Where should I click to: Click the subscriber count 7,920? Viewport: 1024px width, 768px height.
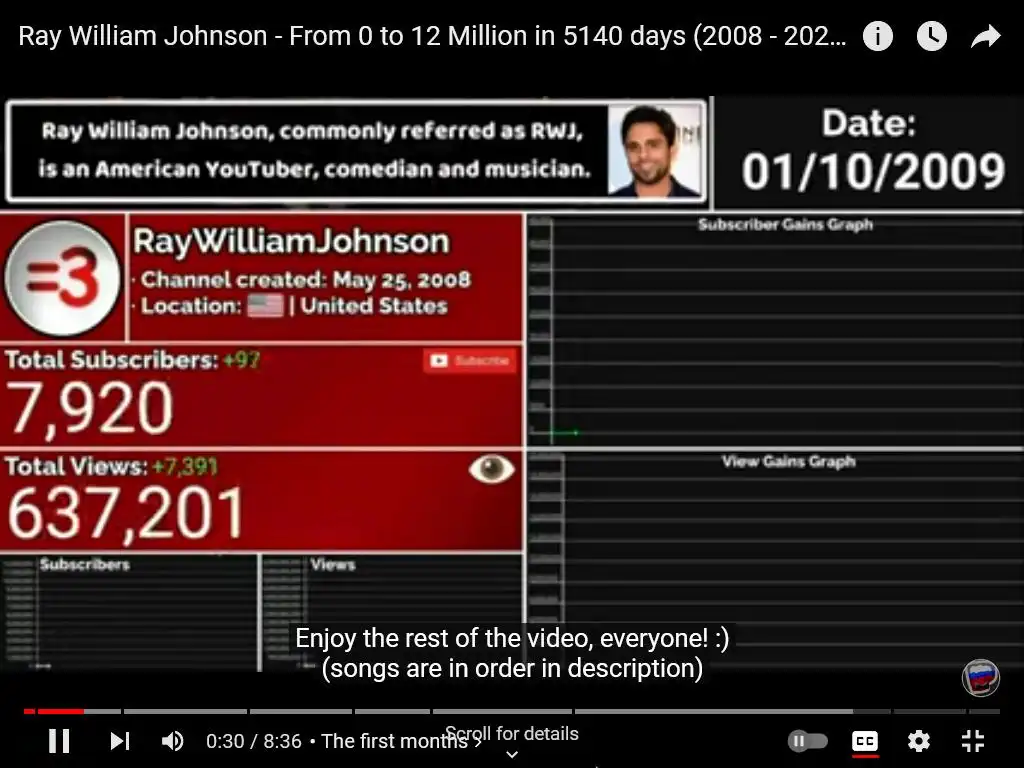[90, 409]
